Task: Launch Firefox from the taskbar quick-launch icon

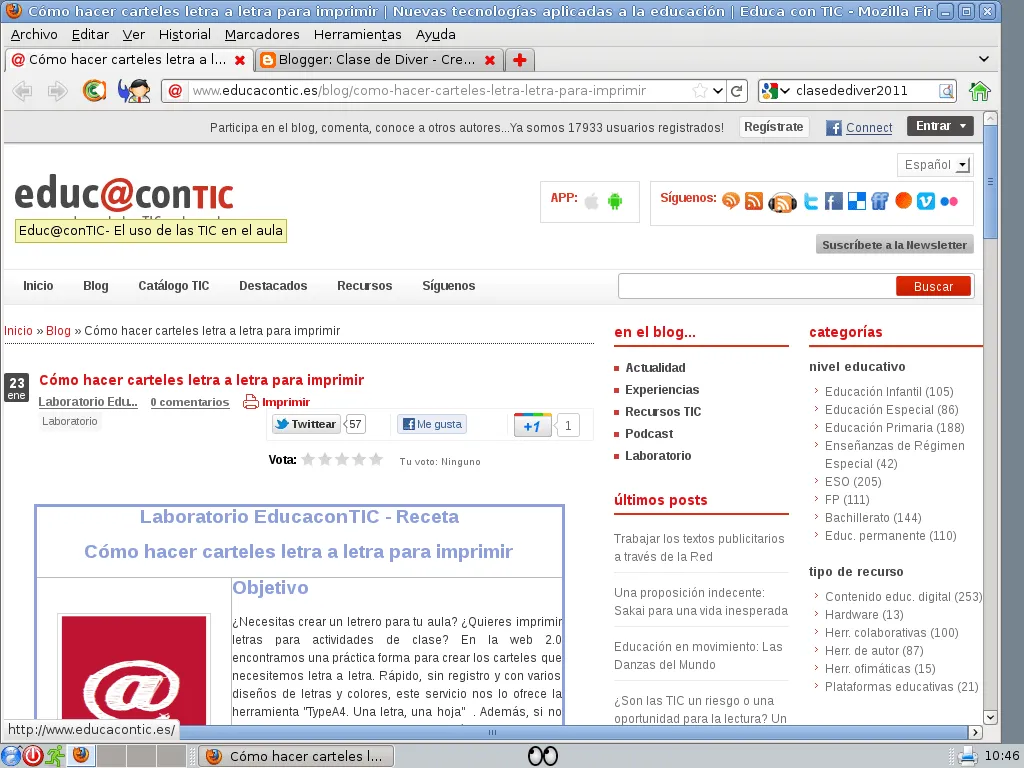Action: click(x=81, y=756)
